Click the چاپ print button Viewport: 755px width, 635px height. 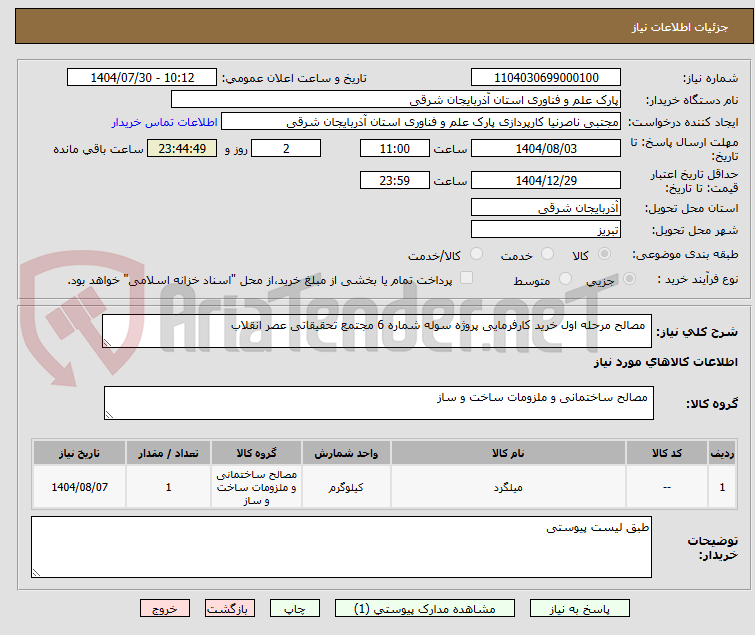click(x=295, y=609)
